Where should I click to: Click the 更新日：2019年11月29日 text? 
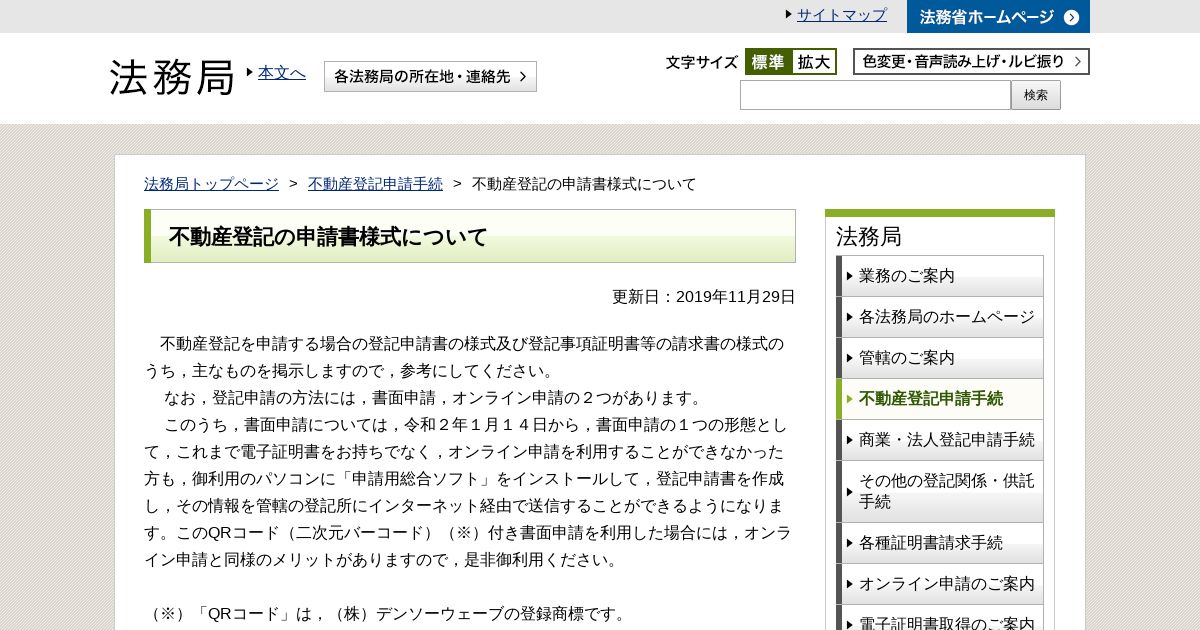[x=704, y=297]
